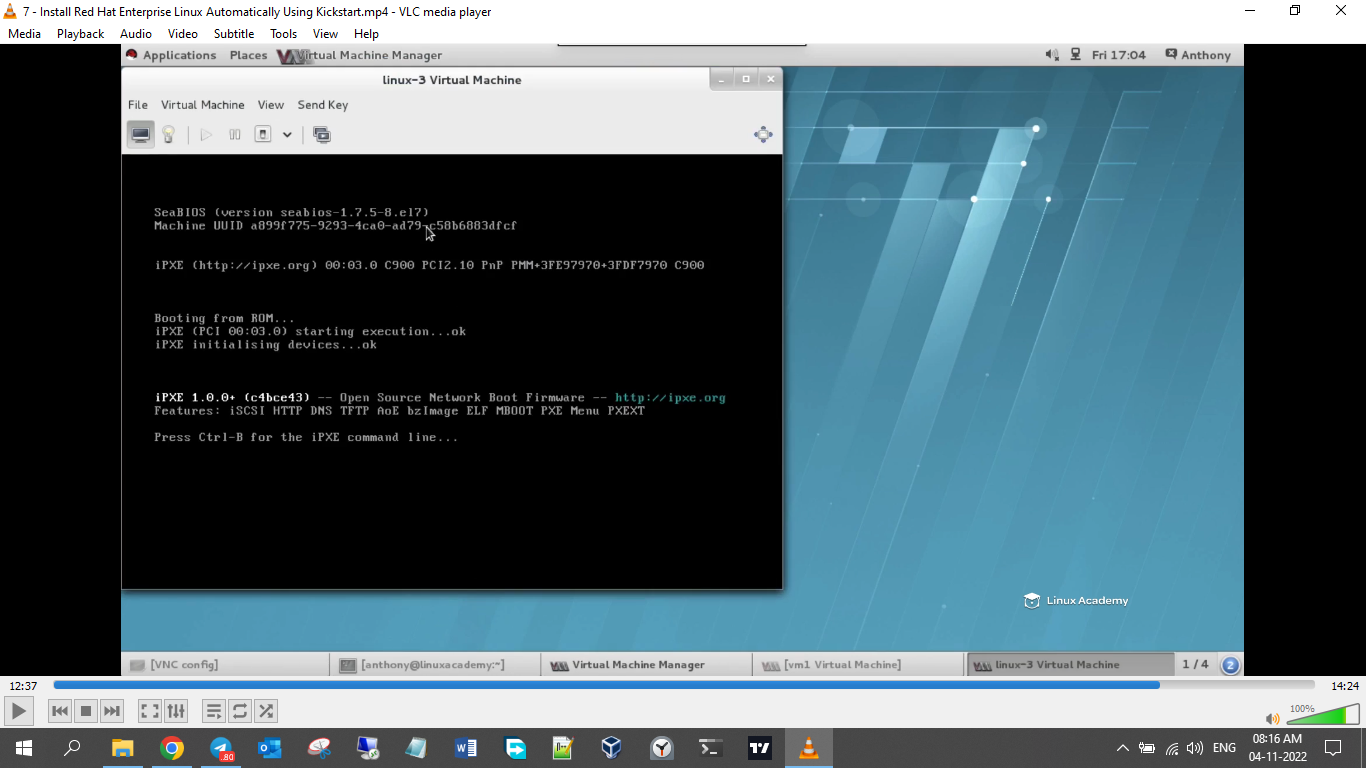
Task: Launch Google Chrome from the taskbar
Action: click(x=172, y=748)
